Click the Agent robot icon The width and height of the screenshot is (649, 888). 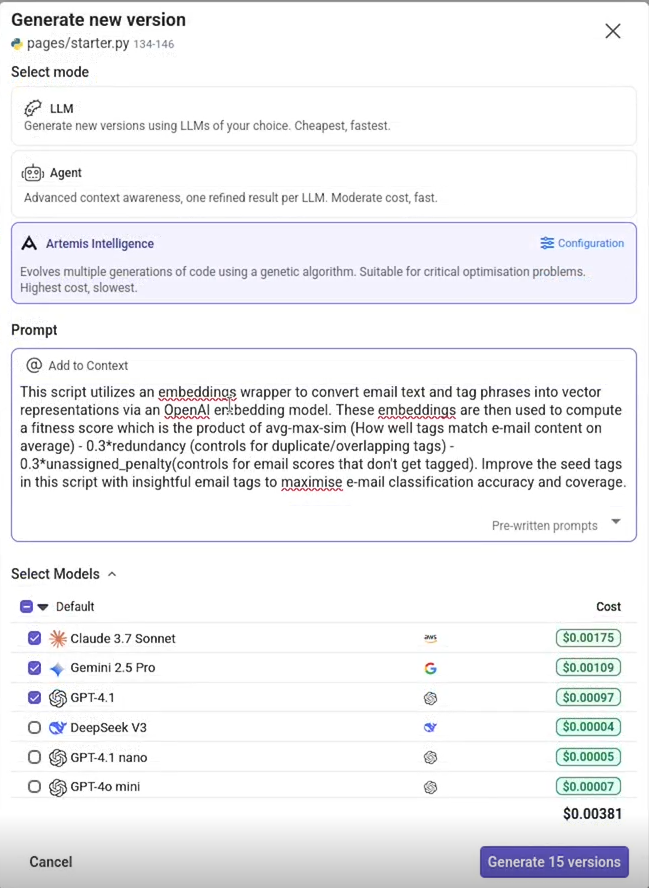[33, 173]
